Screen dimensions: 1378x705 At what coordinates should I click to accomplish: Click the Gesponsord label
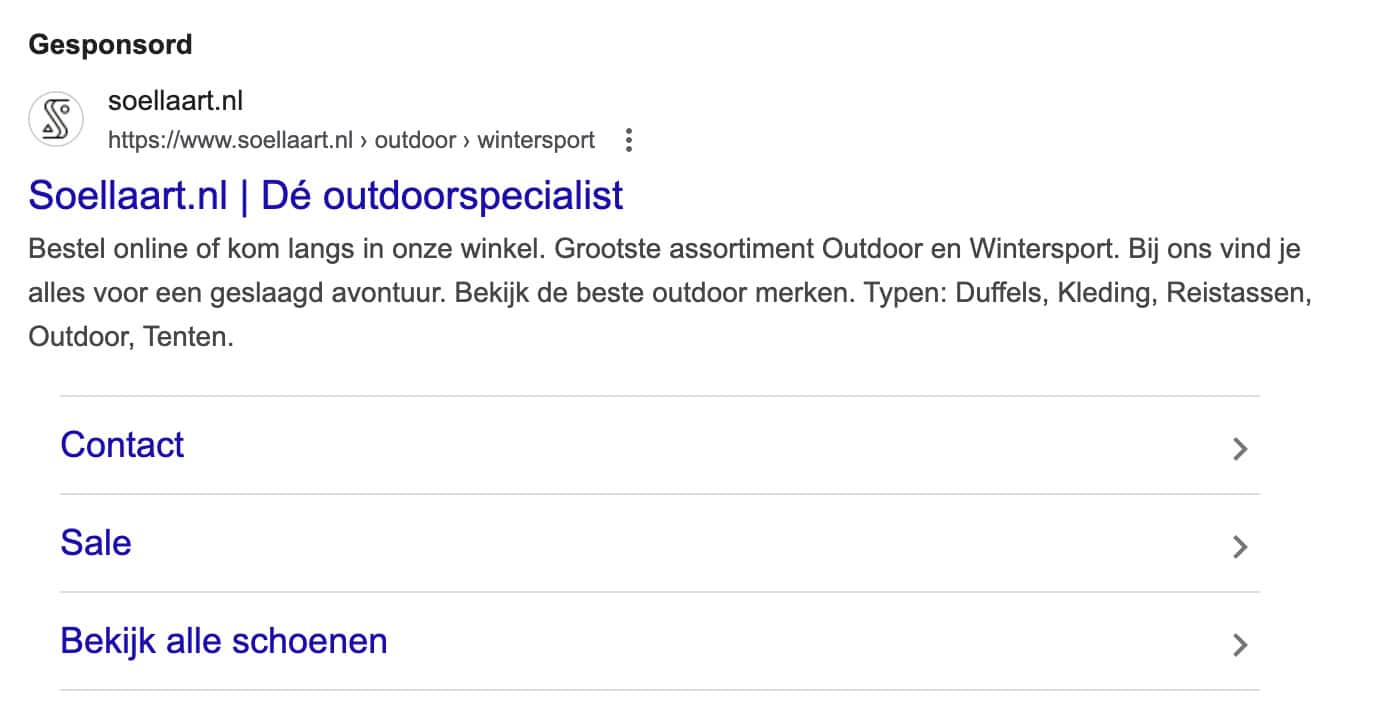(x=111, y=45)
